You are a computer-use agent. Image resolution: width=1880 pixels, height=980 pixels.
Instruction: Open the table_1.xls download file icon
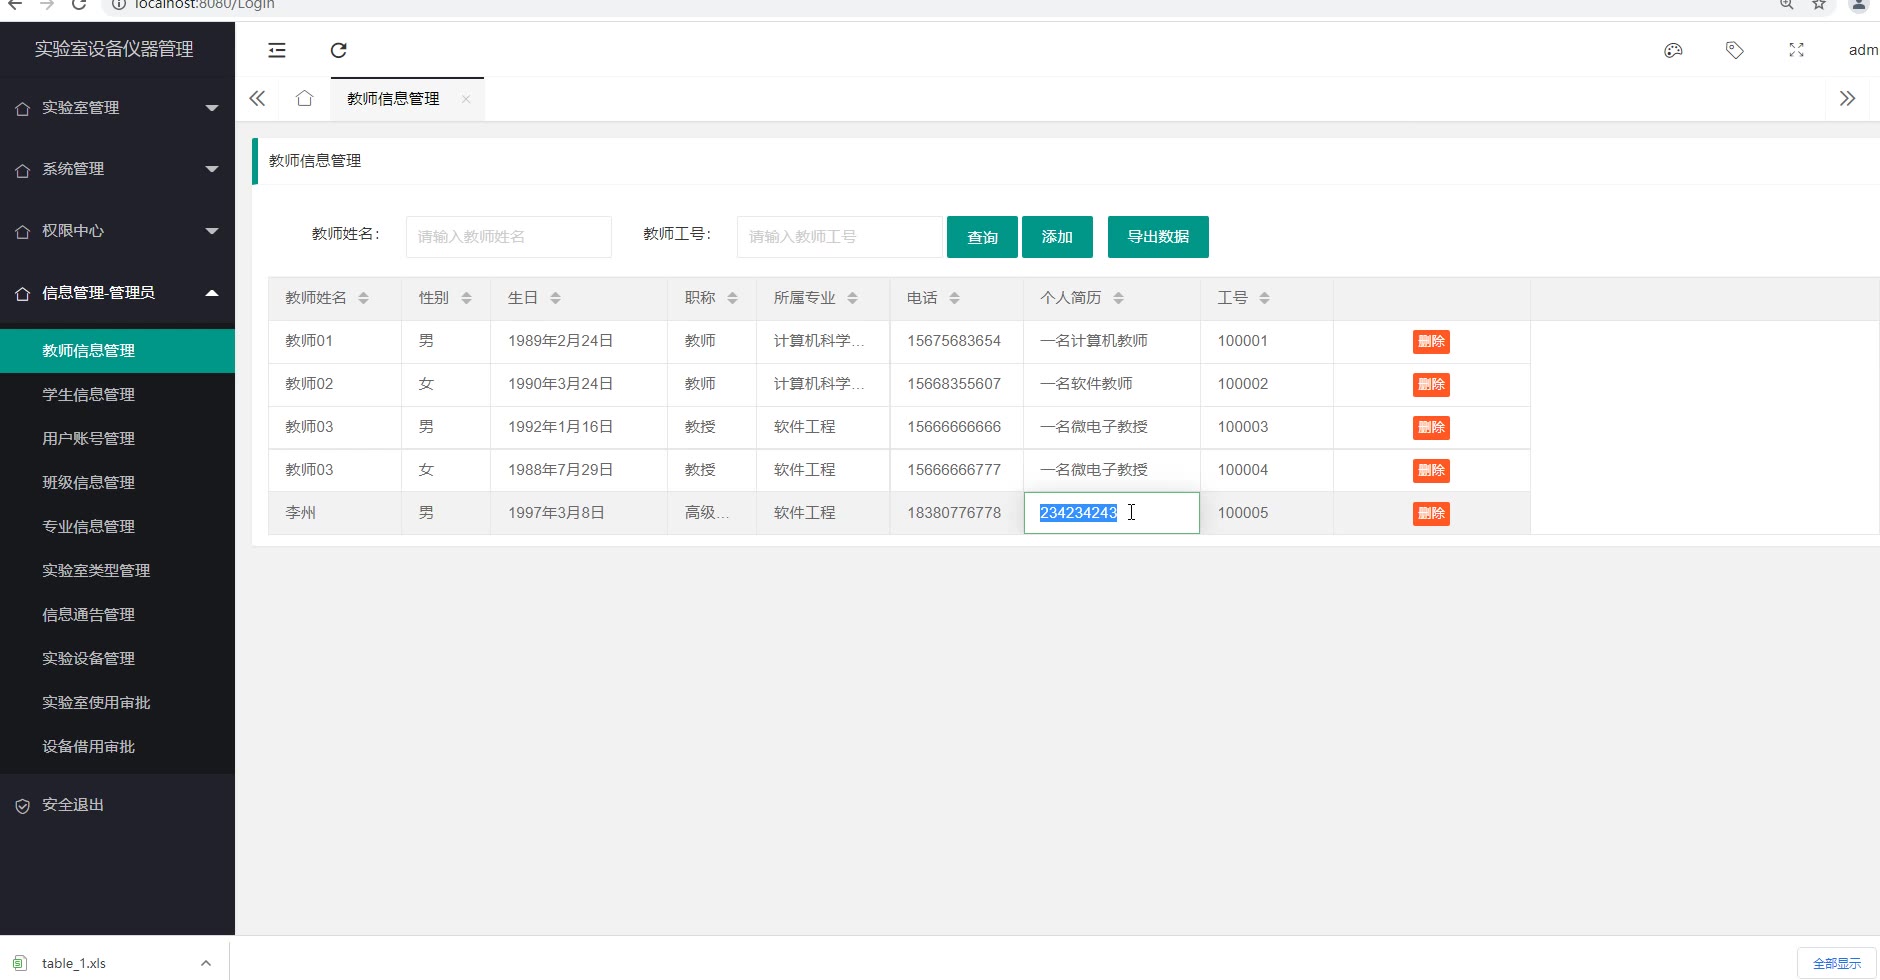20,963
